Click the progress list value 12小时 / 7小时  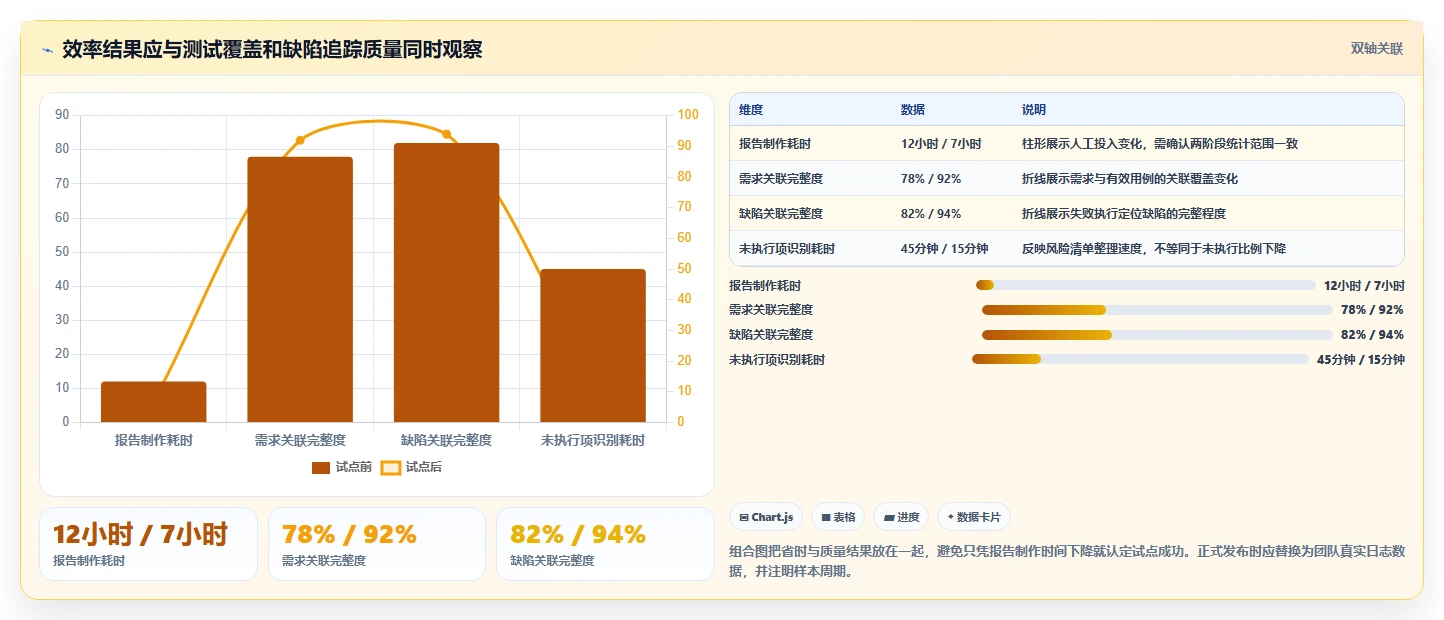click(1364, 286)
